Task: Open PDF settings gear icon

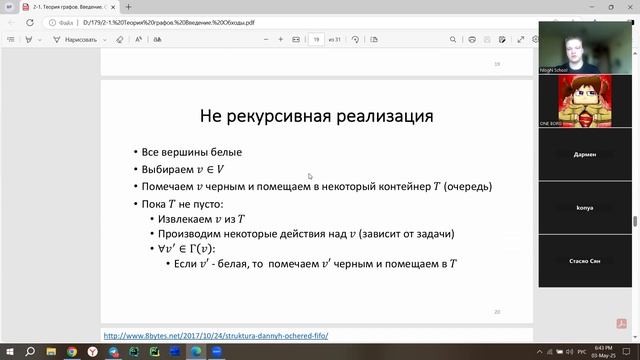Action: click(535, 40)
